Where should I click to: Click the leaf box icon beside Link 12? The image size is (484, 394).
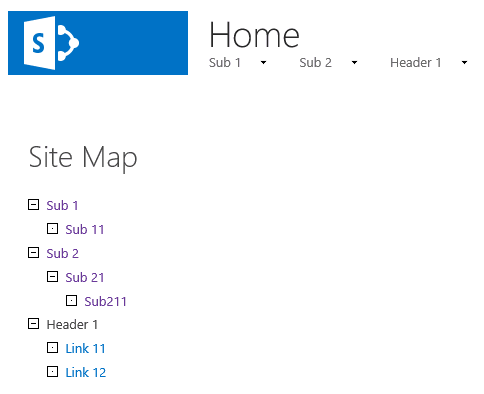52,372
